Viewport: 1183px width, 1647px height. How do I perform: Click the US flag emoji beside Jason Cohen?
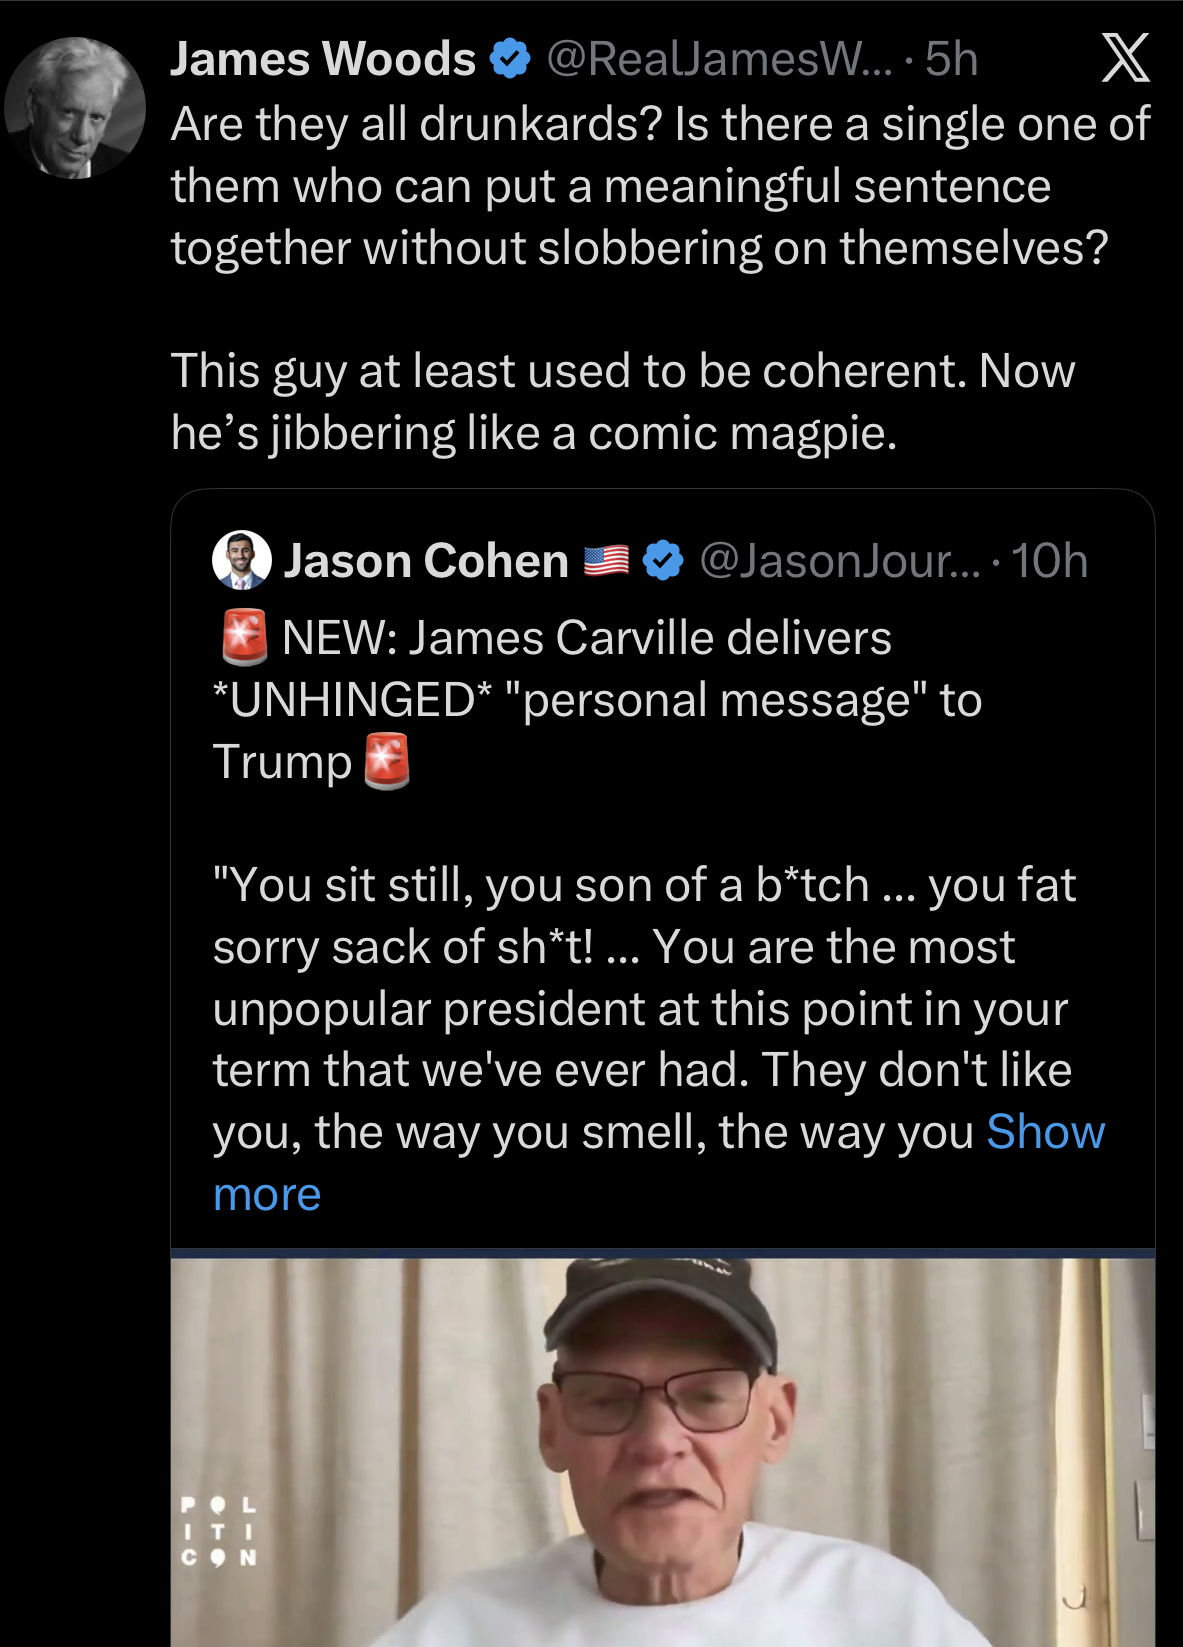pos(606,561)
